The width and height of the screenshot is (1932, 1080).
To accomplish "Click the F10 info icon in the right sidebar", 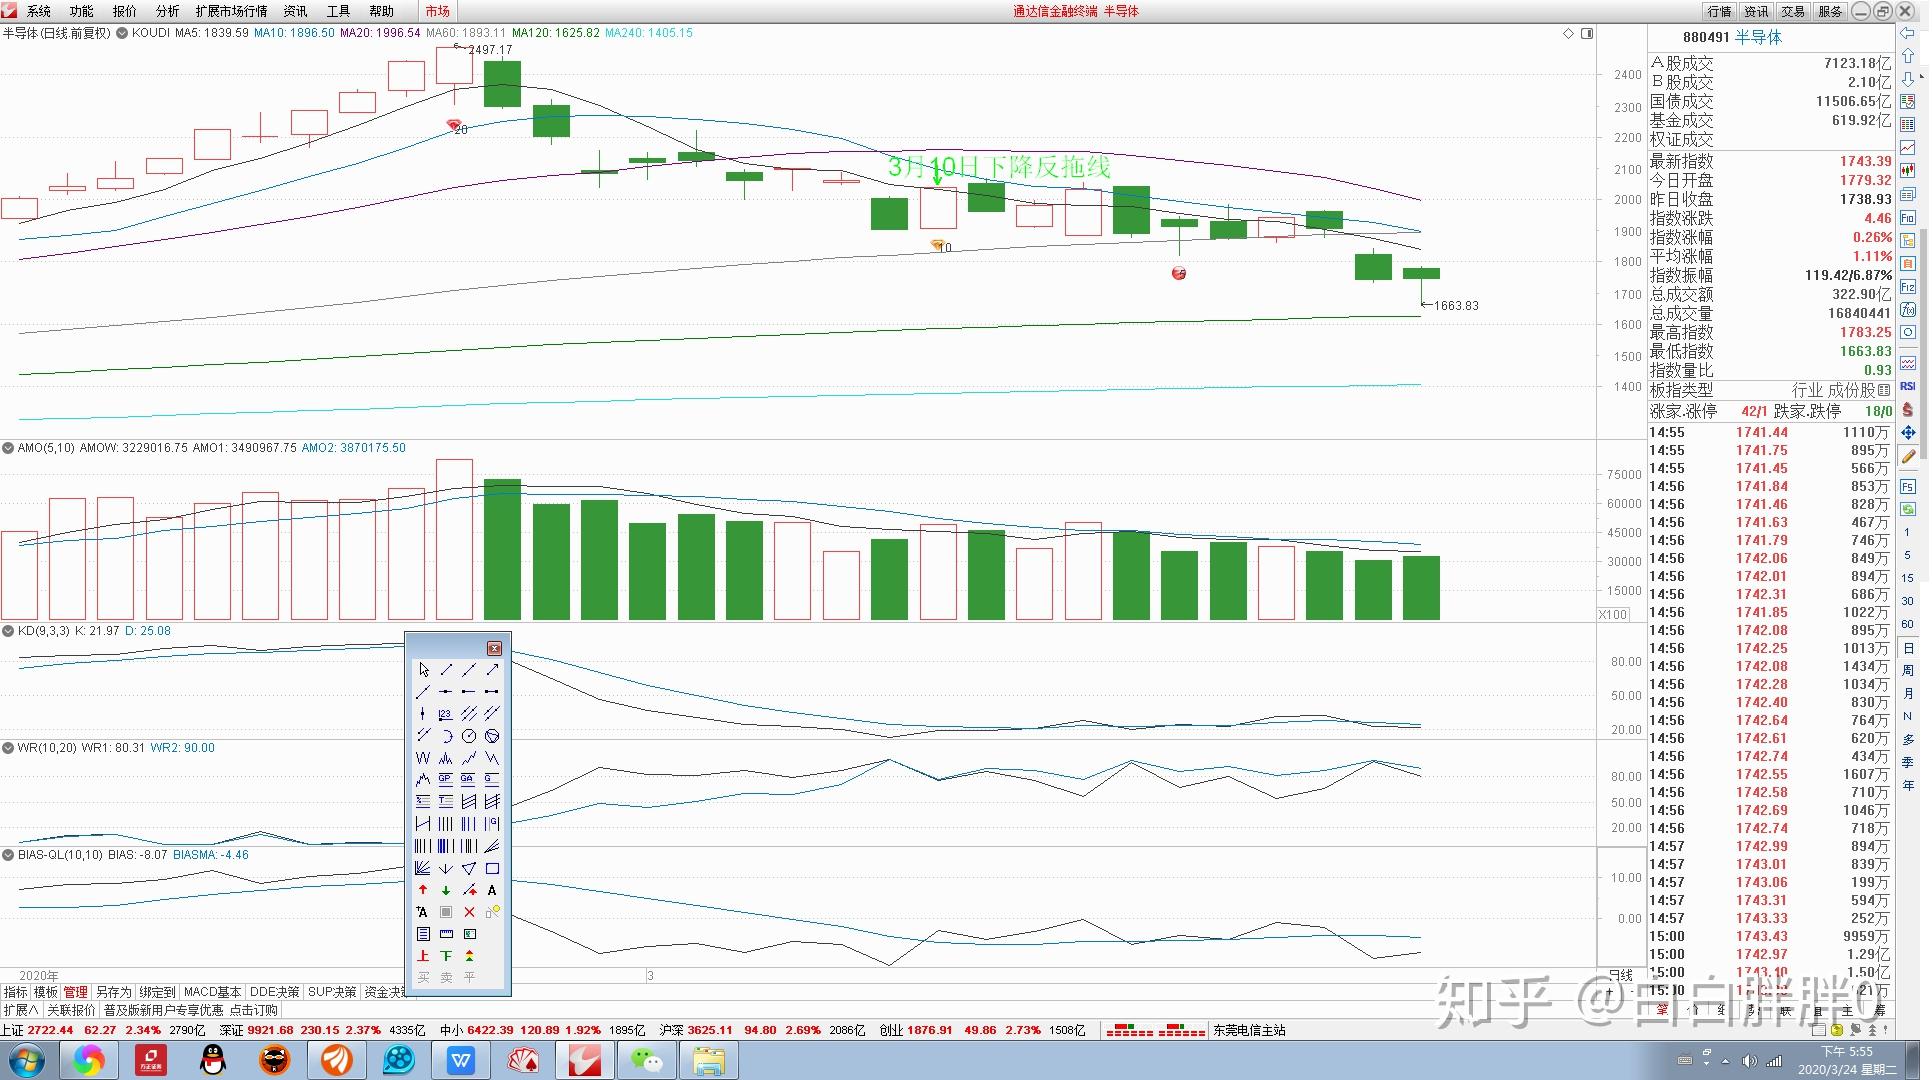I will click(x=1908, y=218).
